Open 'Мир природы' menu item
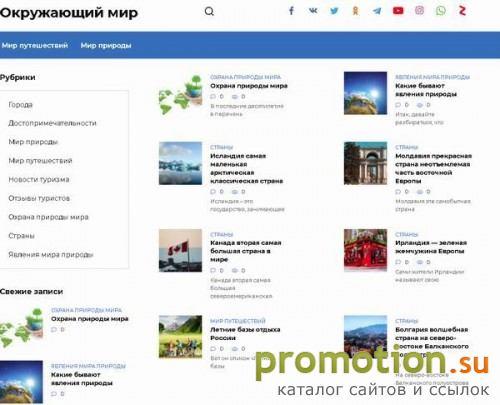Viewport: 500px width, 405px height. 106,45
